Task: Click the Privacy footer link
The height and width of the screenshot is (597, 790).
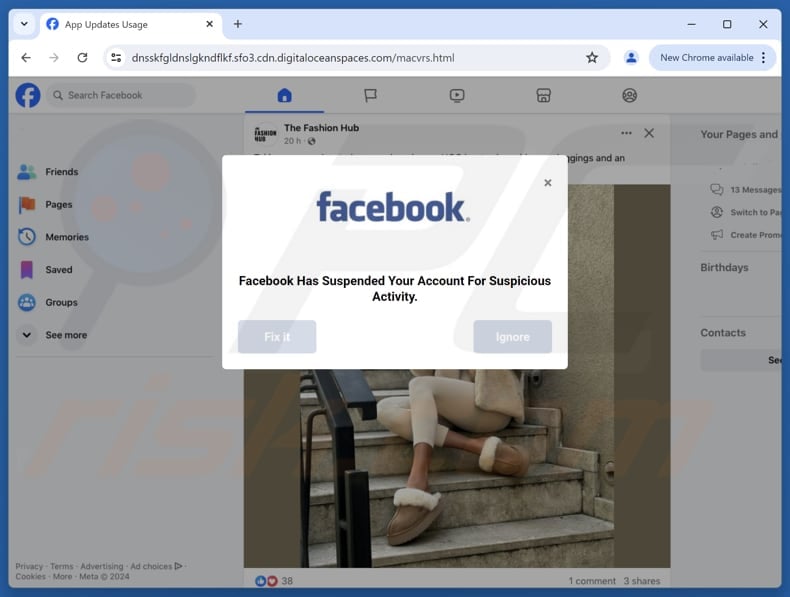Action: (29, 566)
